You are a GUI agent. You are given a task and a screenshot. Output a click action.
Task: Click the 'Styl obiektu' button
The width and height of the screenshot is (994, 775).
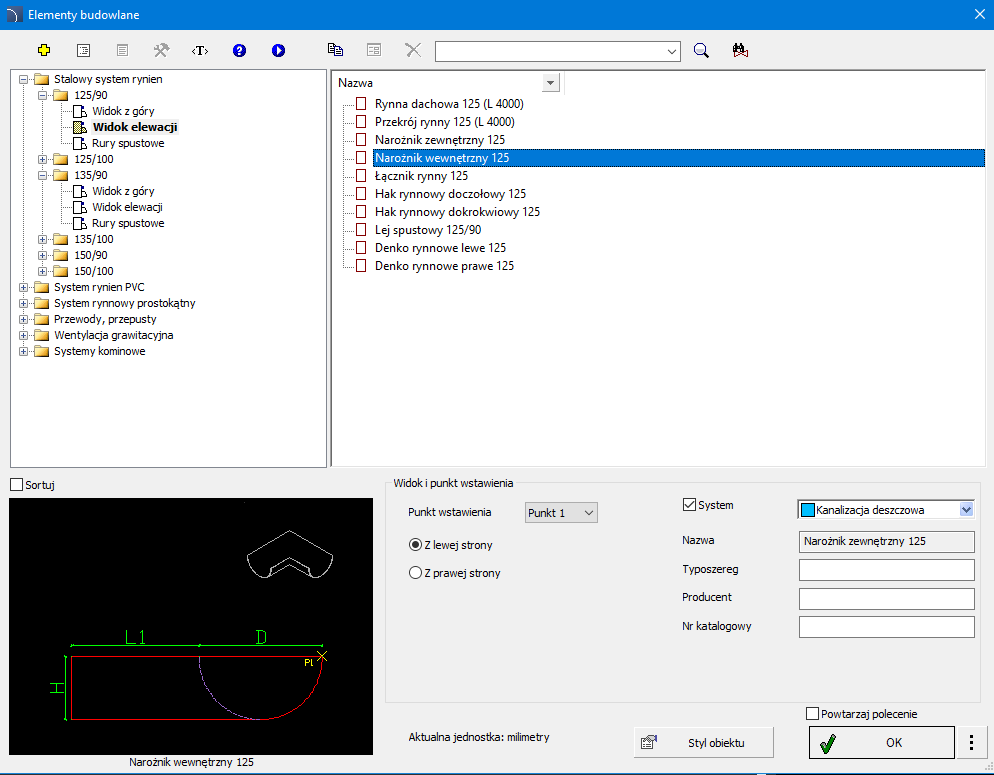click(704, 743)
